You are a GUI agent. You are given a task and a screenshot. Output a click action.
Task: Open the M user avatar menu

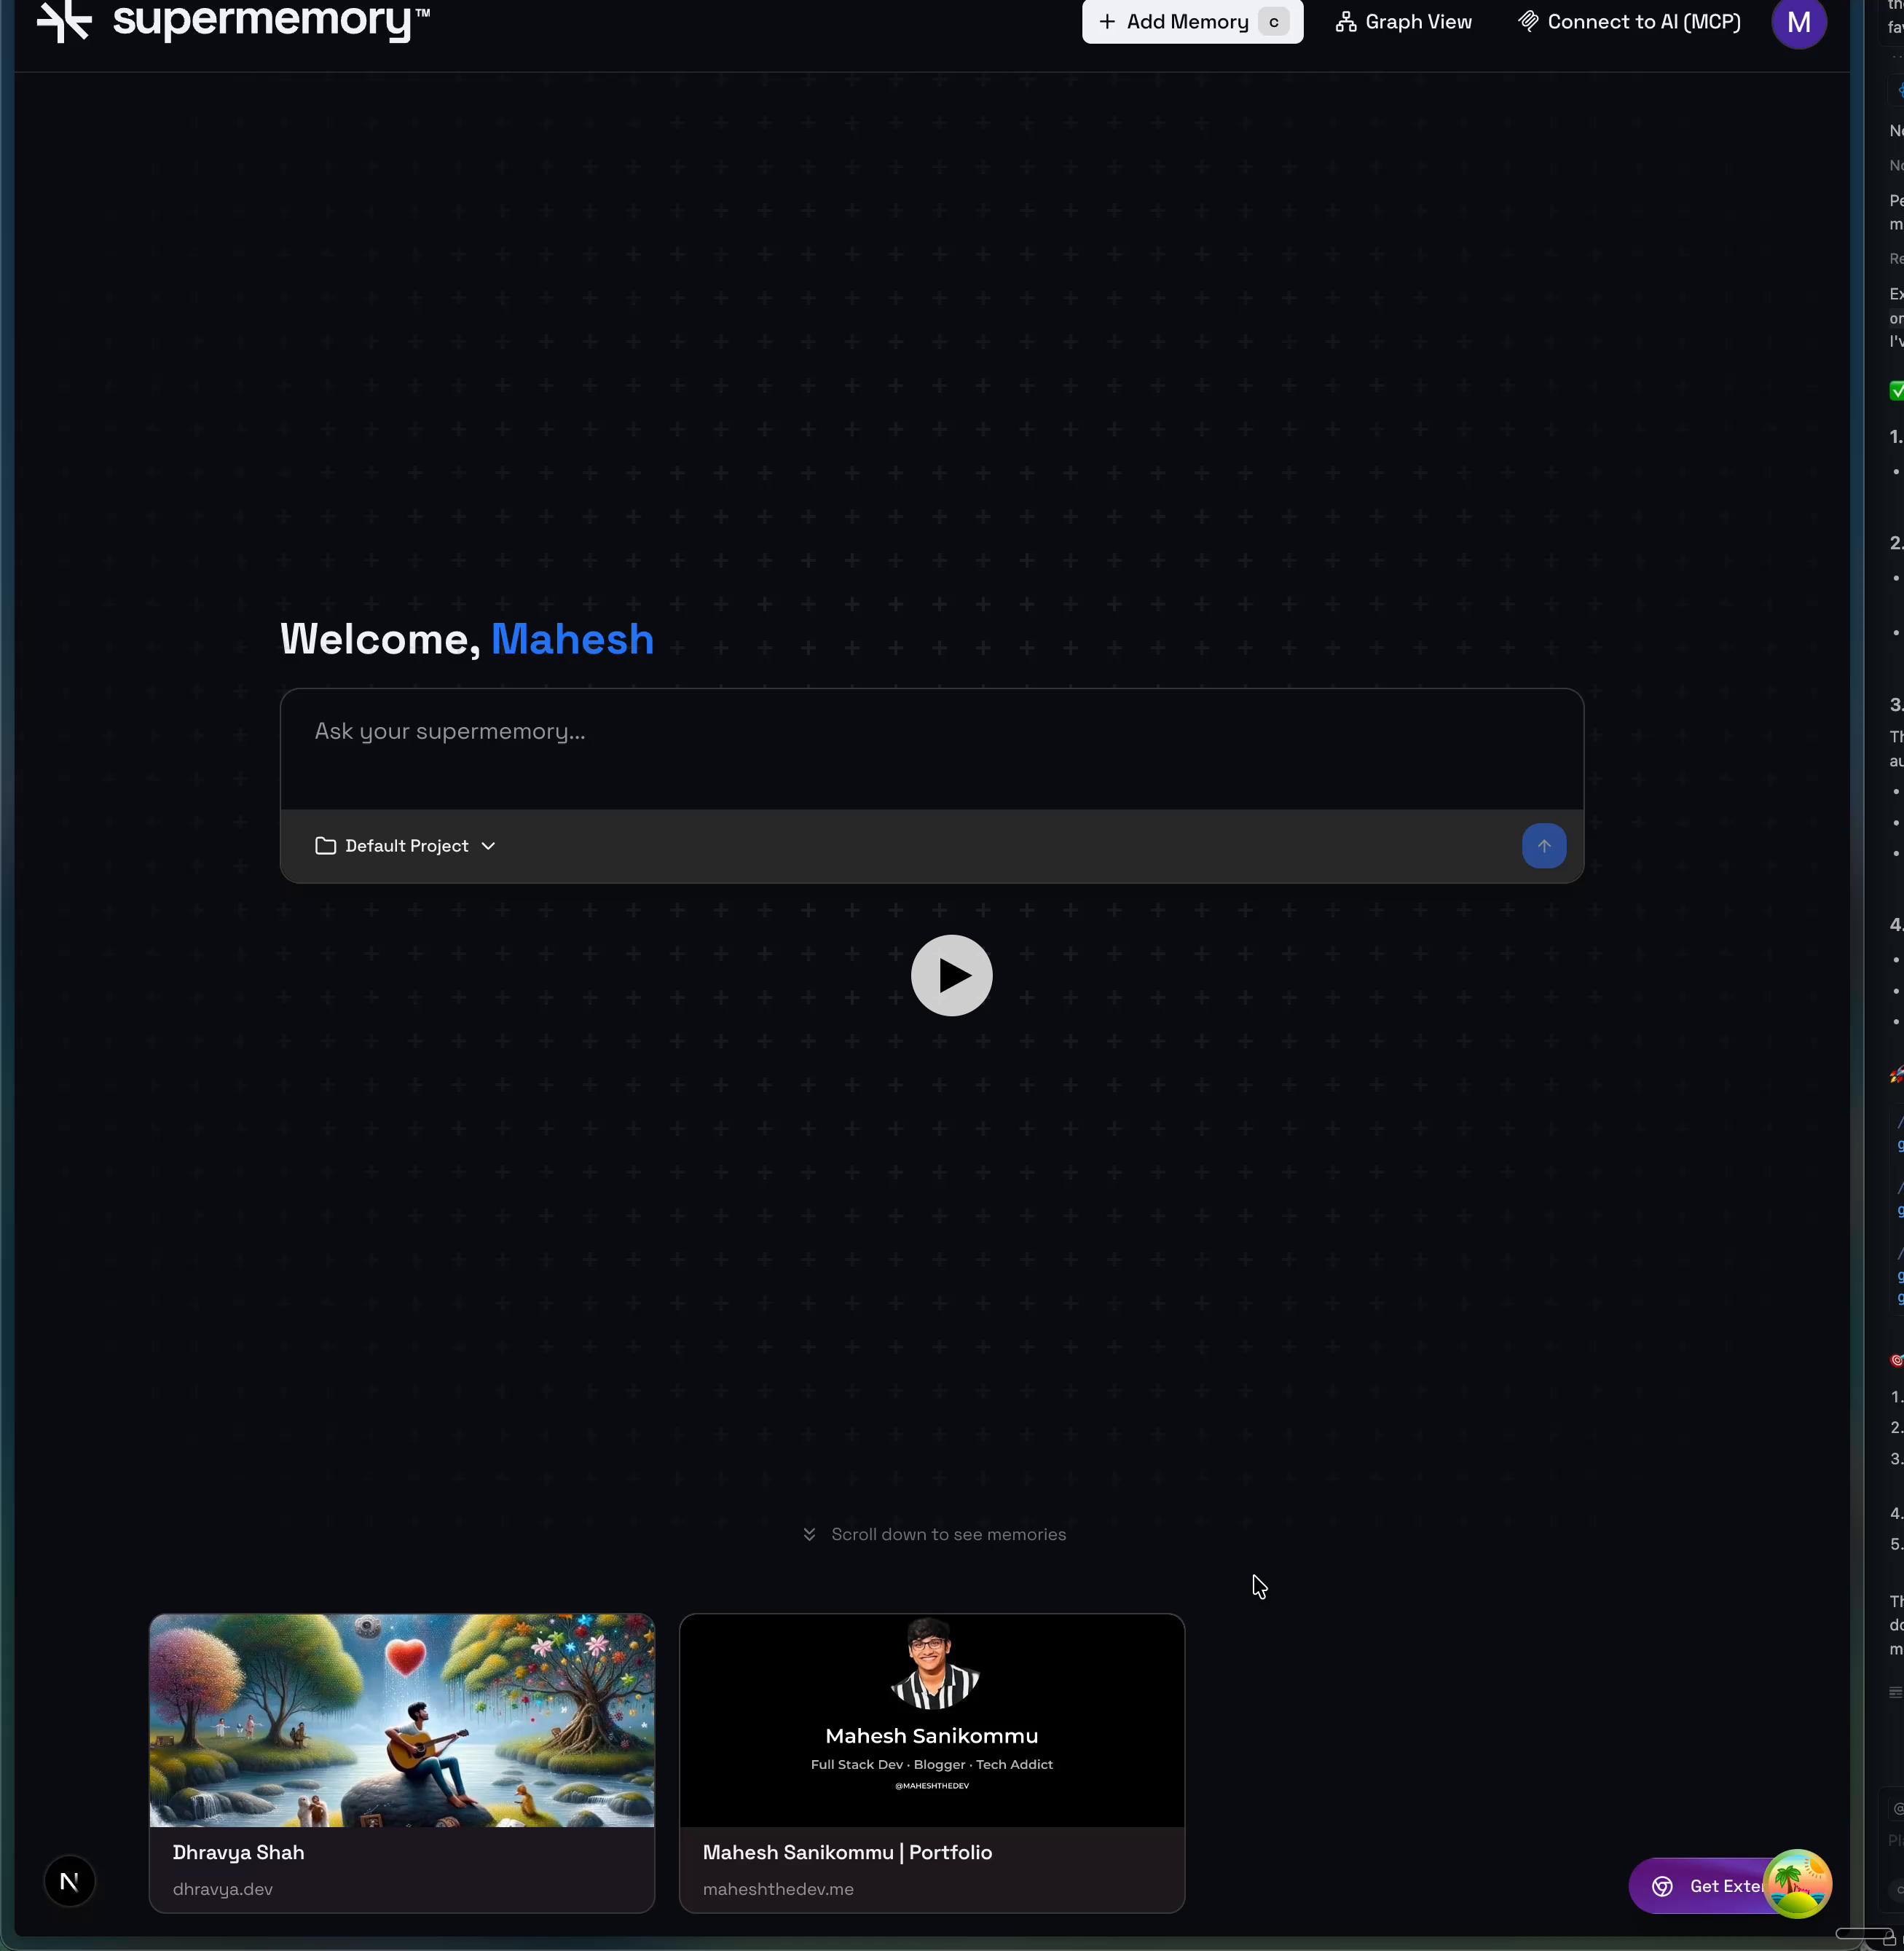(1798, 22)
